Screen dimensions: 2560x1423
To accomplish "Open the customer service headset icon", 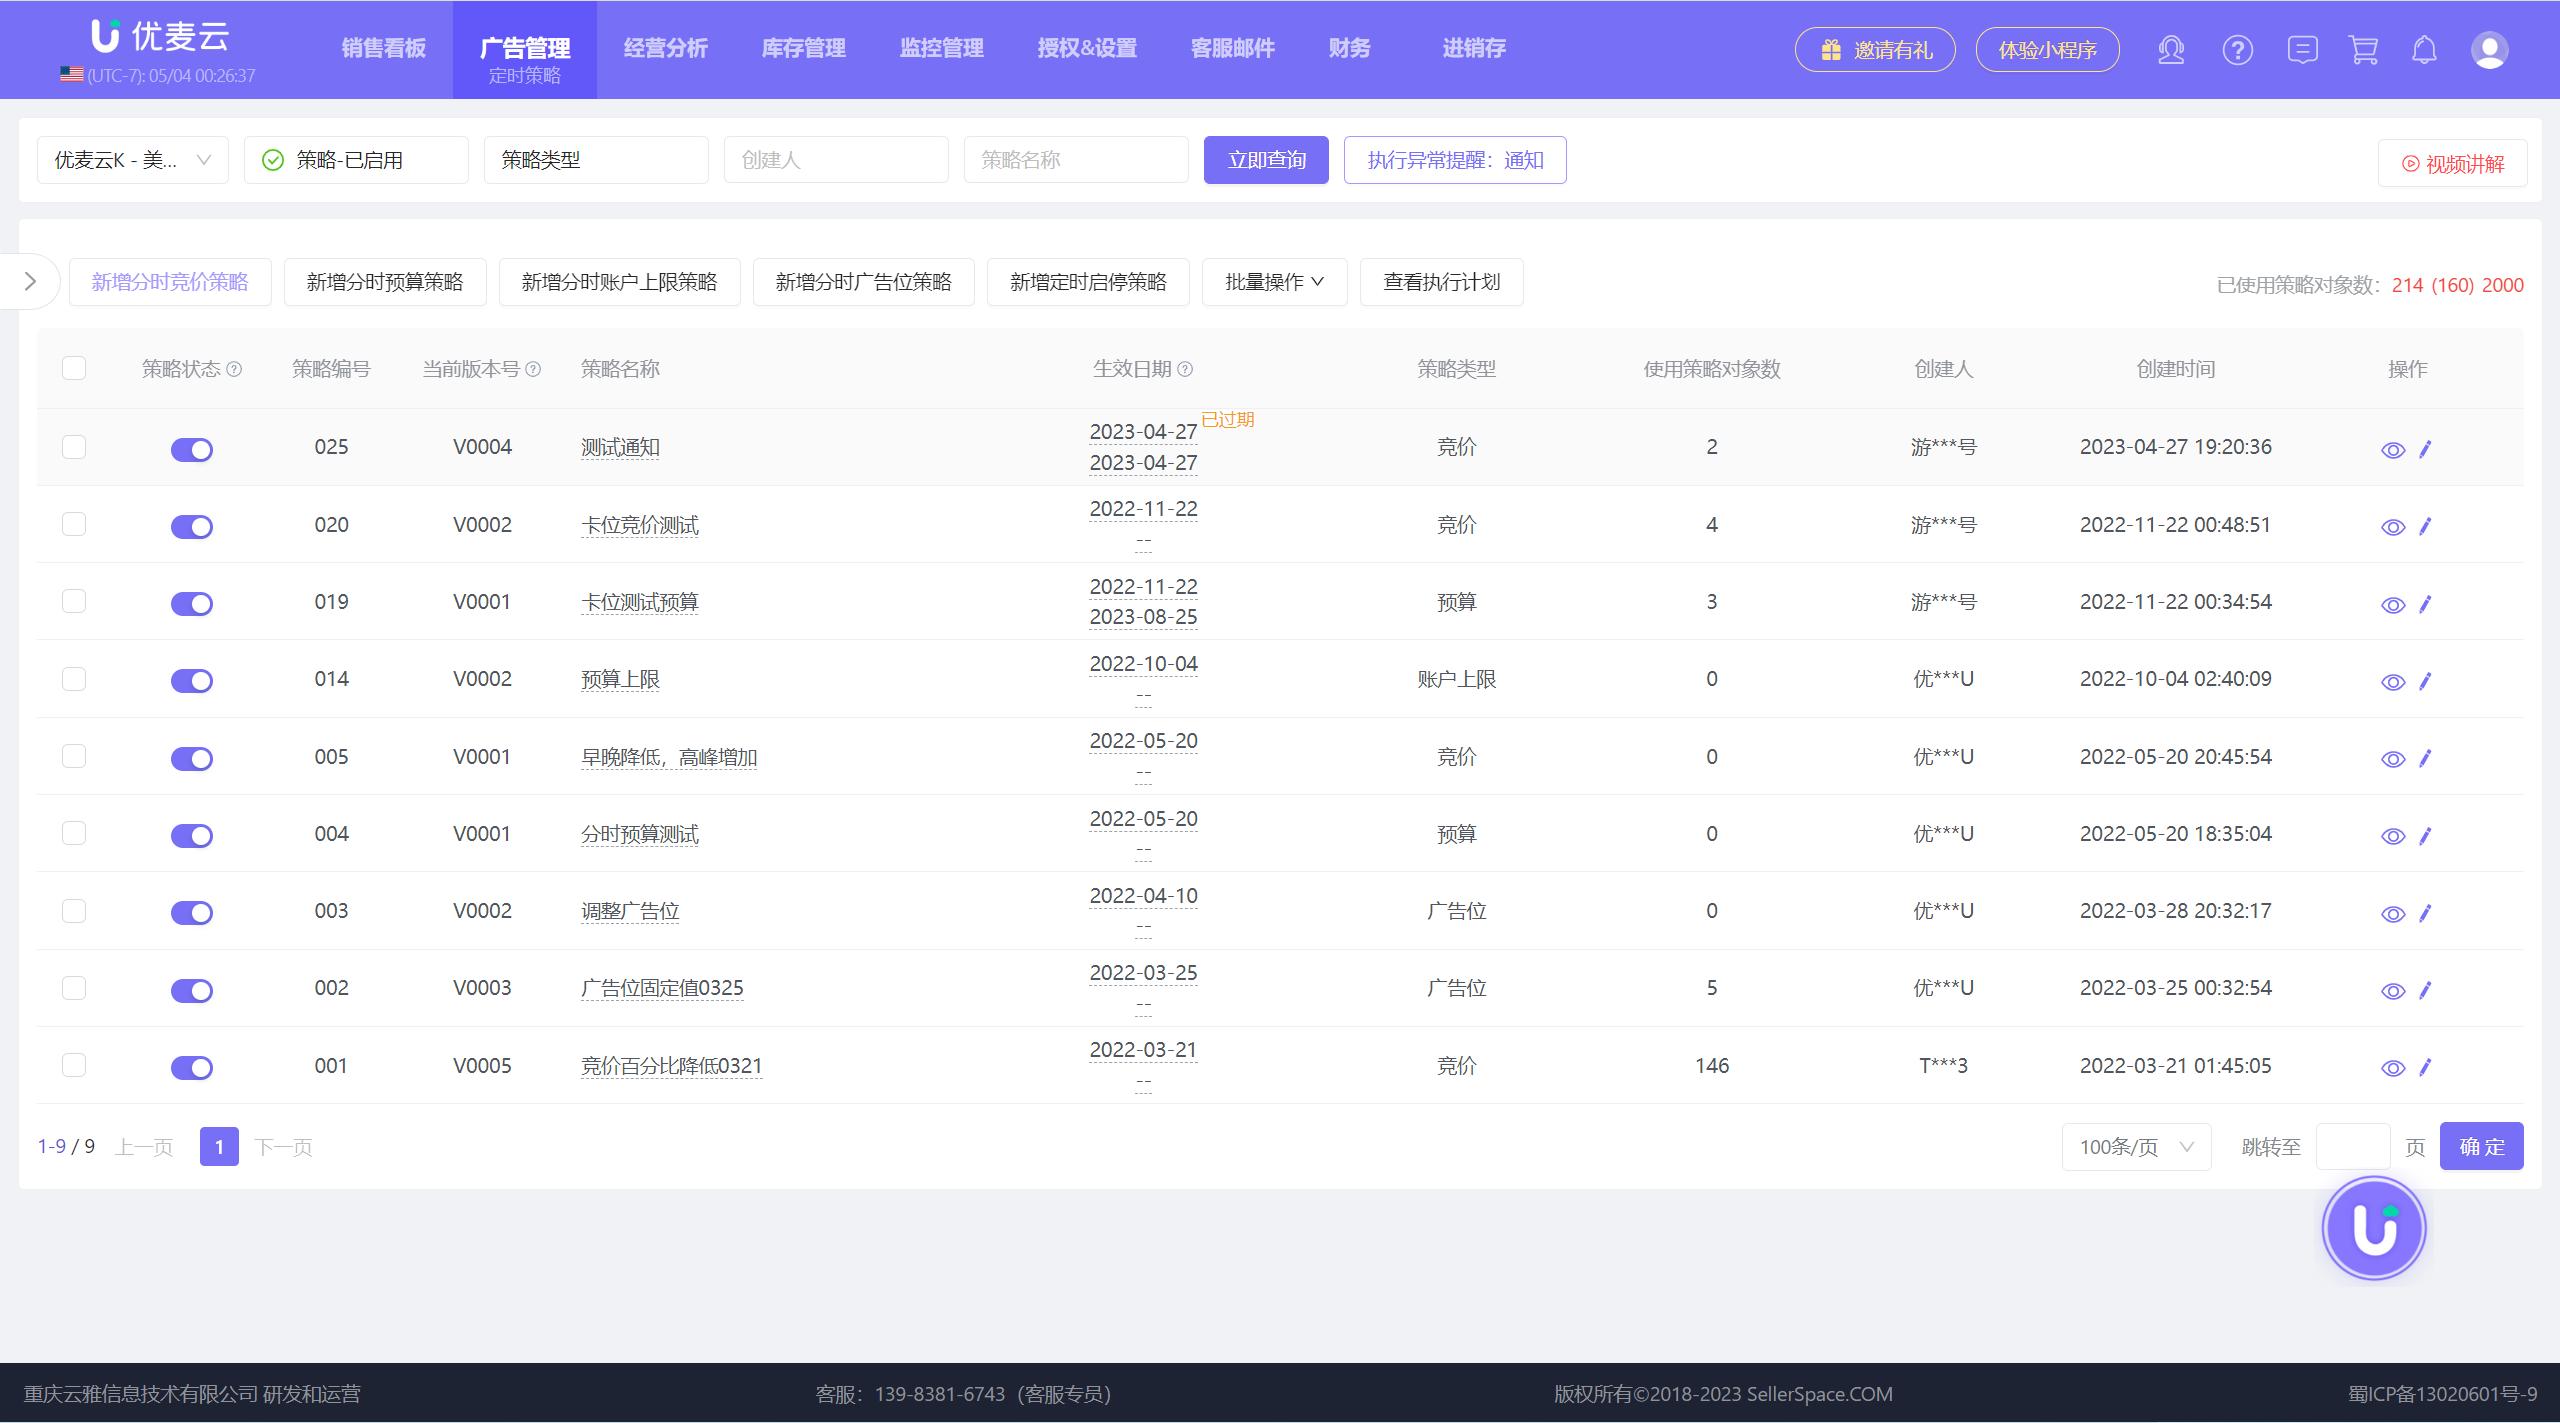I will click(x=2171, y=49).
